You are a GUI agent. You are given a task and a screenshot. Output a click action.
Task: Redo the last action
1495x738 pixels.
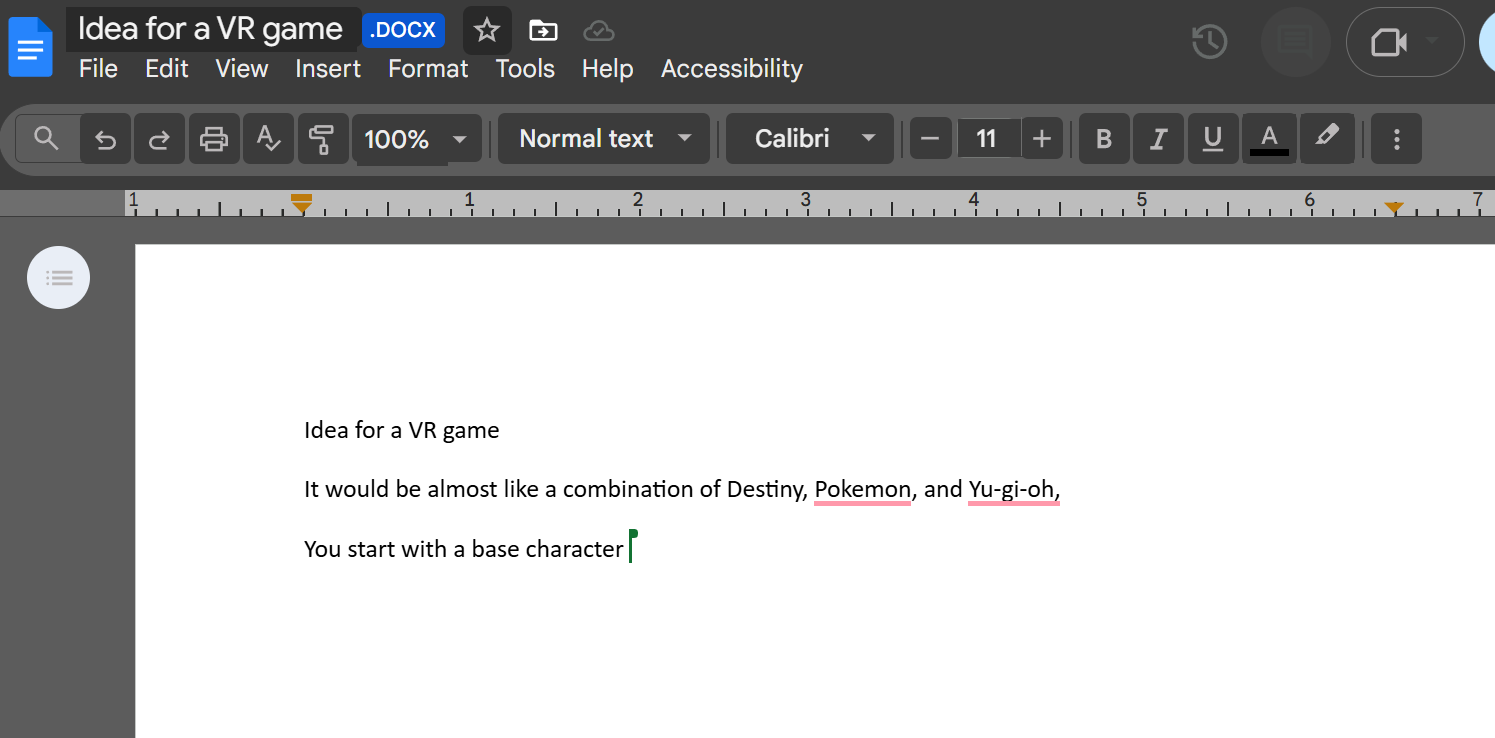159,139
